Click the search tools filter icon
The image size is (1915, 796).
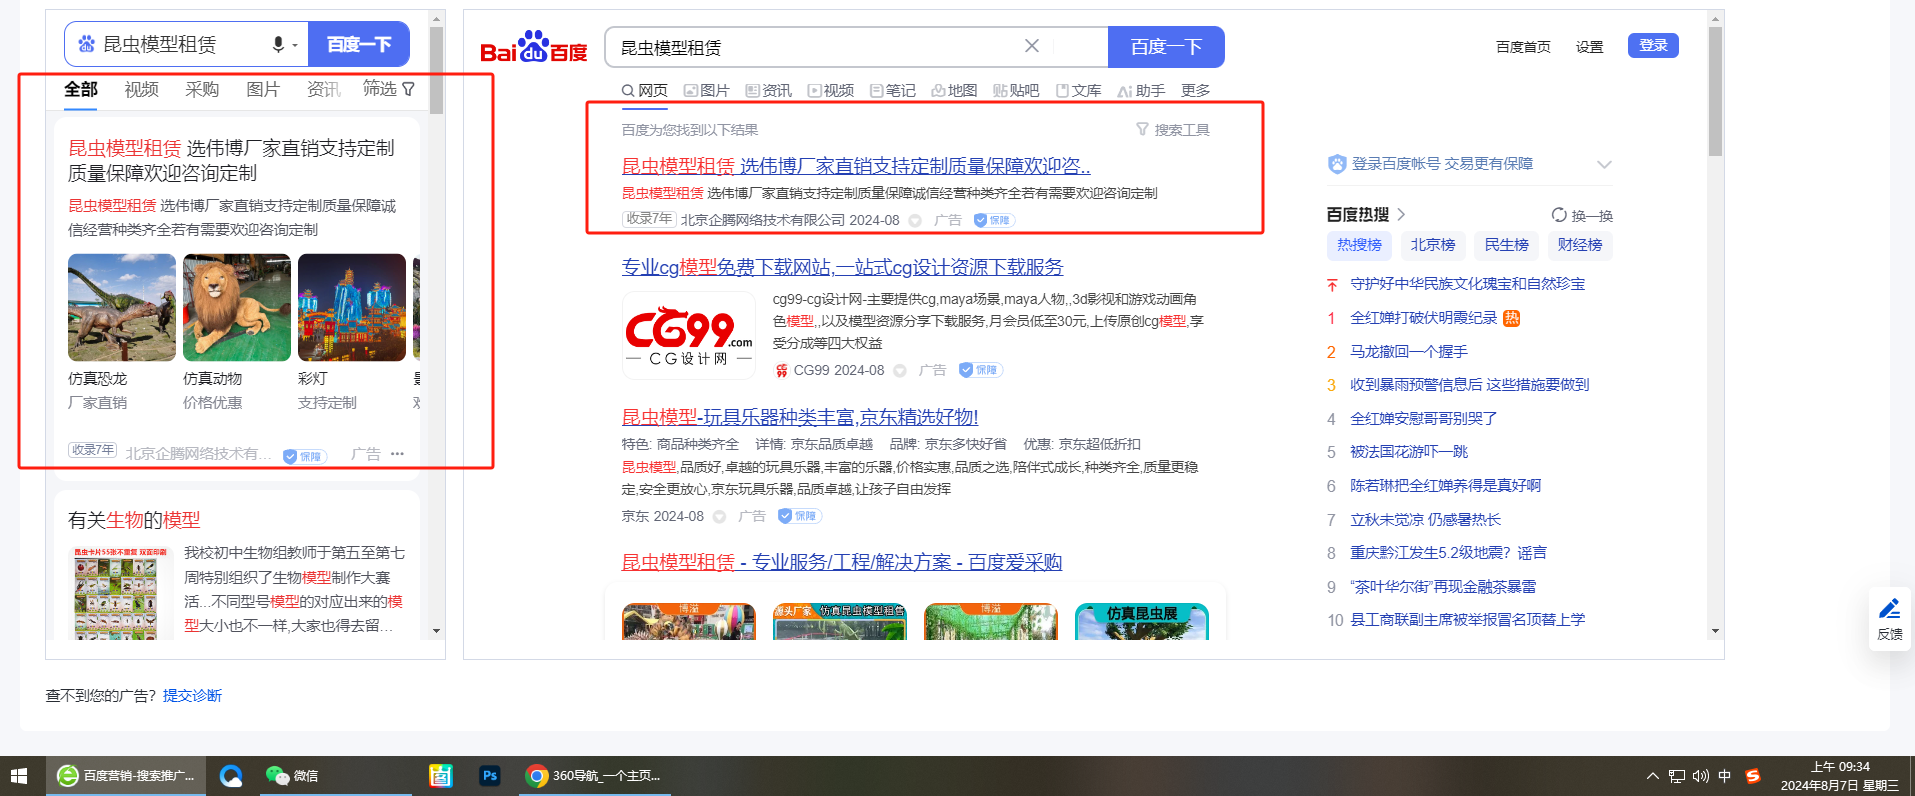(1142, 130)
